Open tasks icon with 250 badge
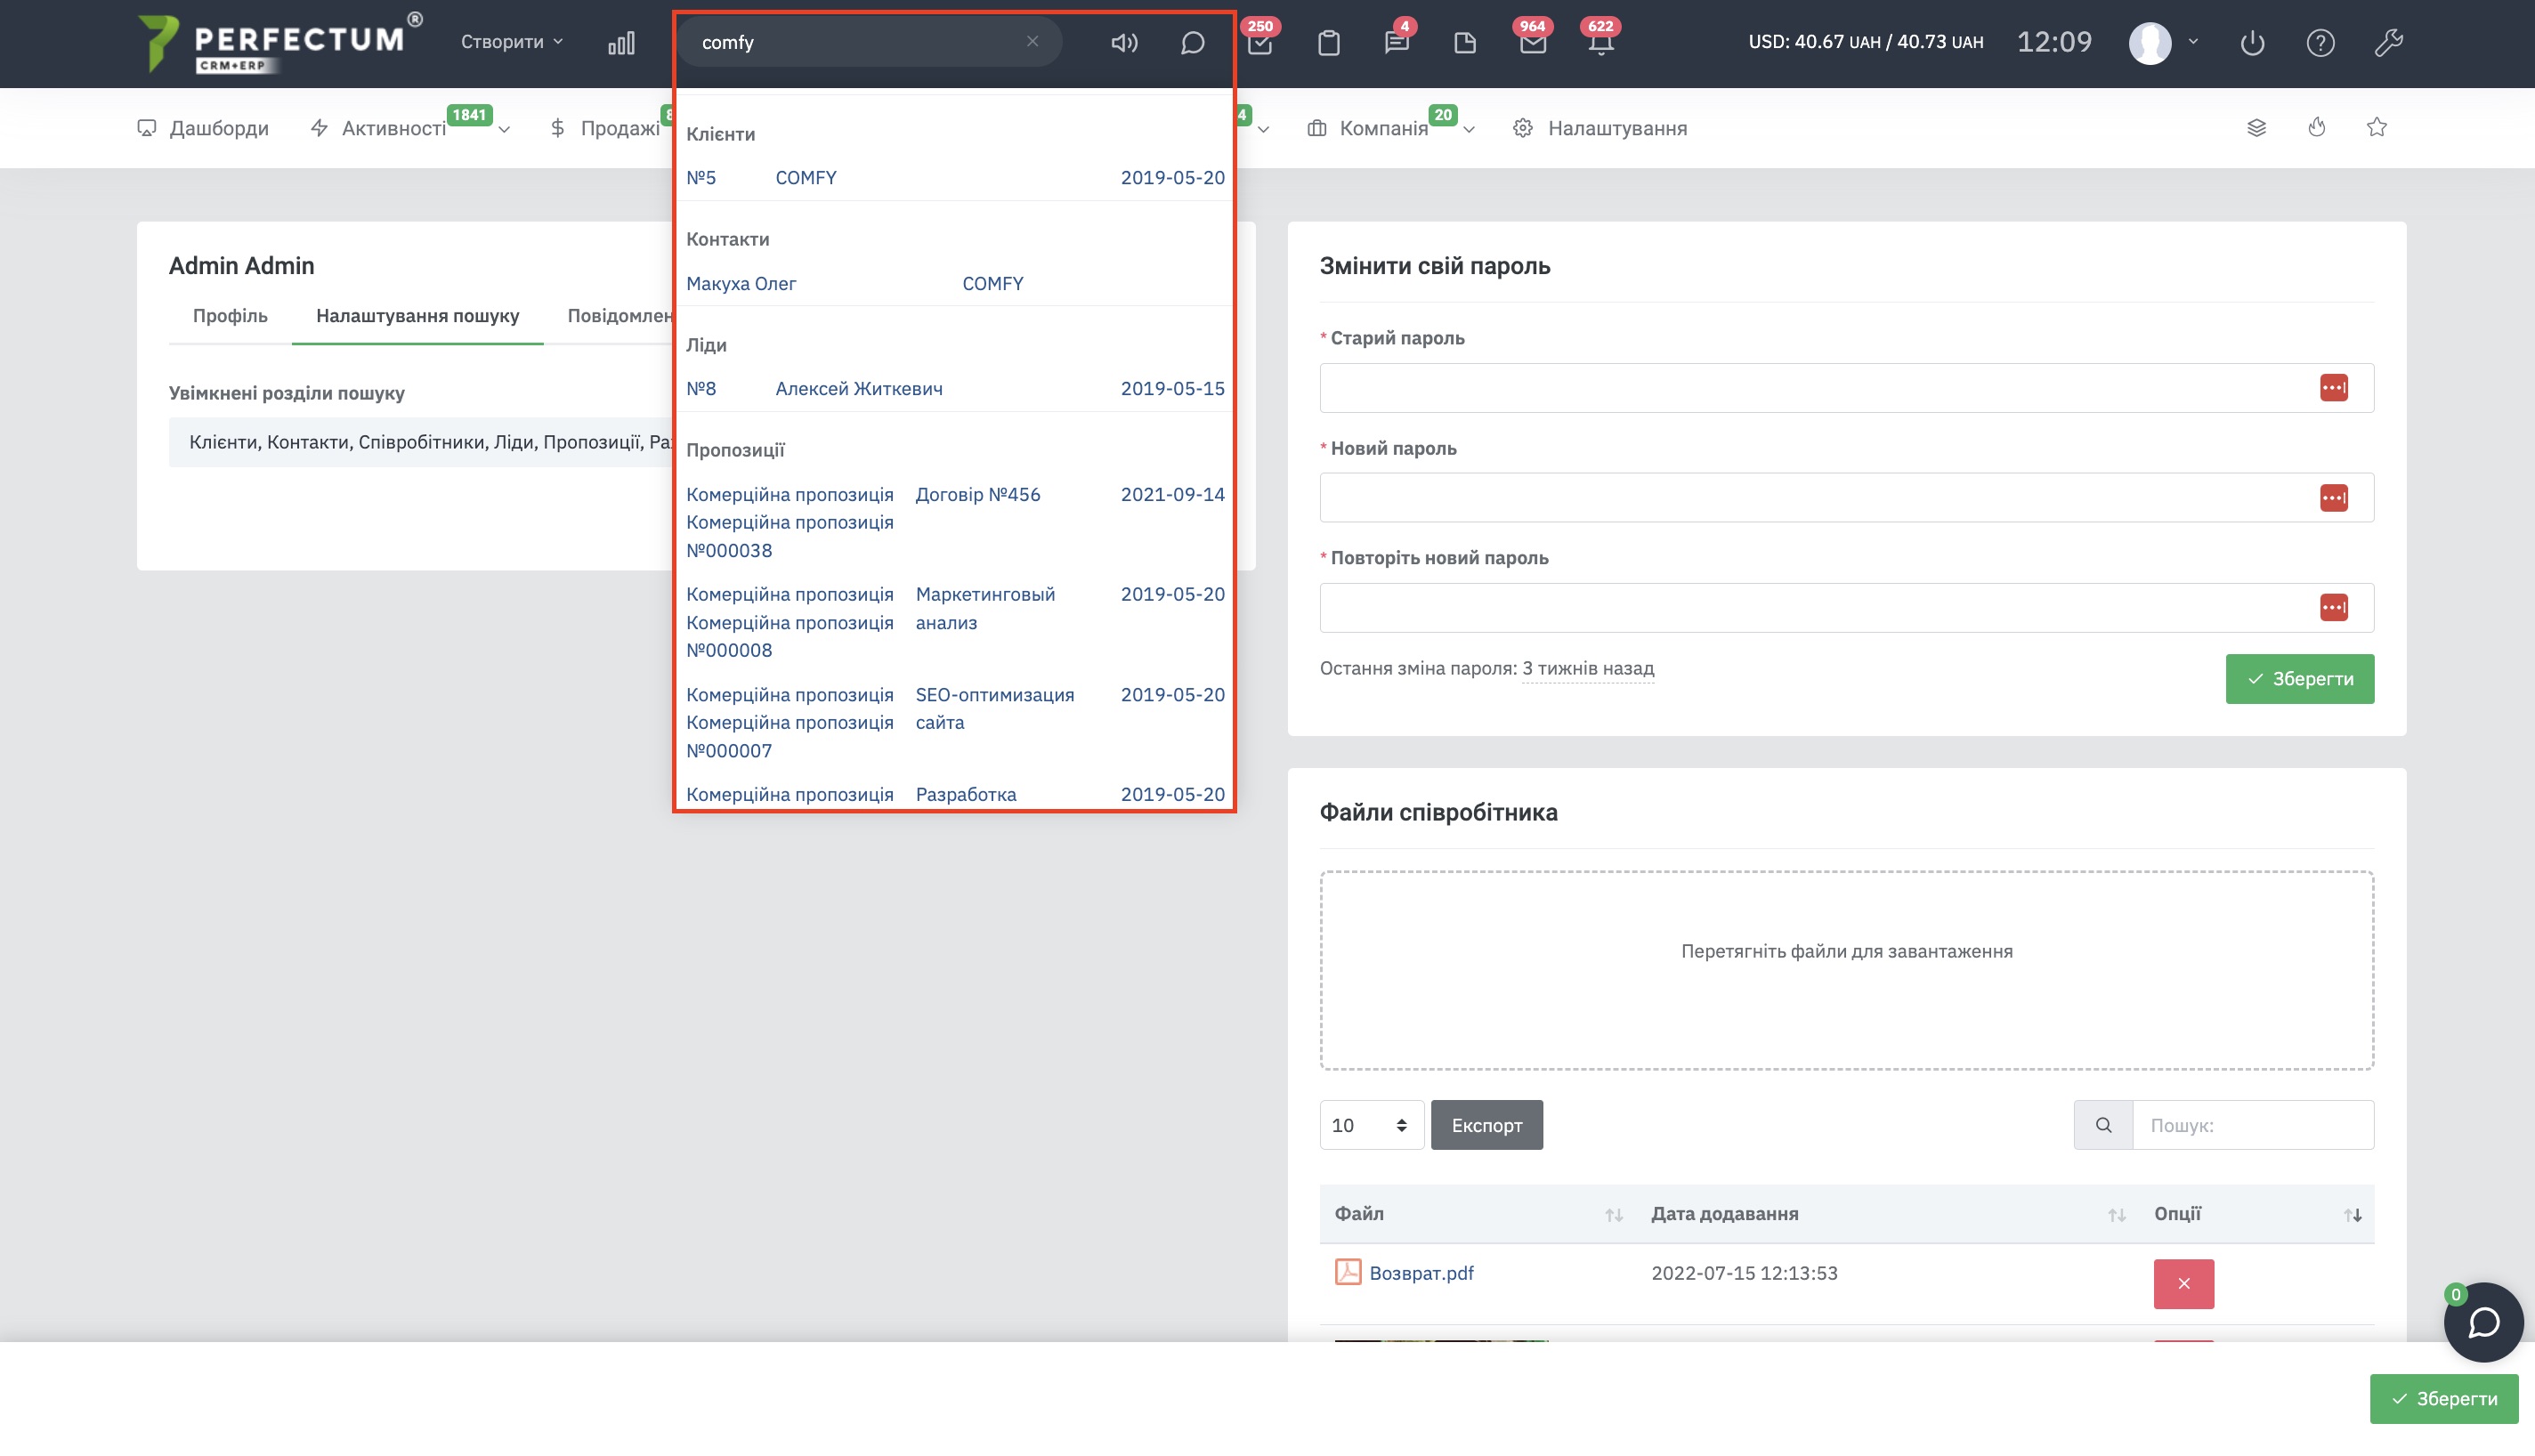Screen dimensions: 2535x1456 [x=1260, y=43]
